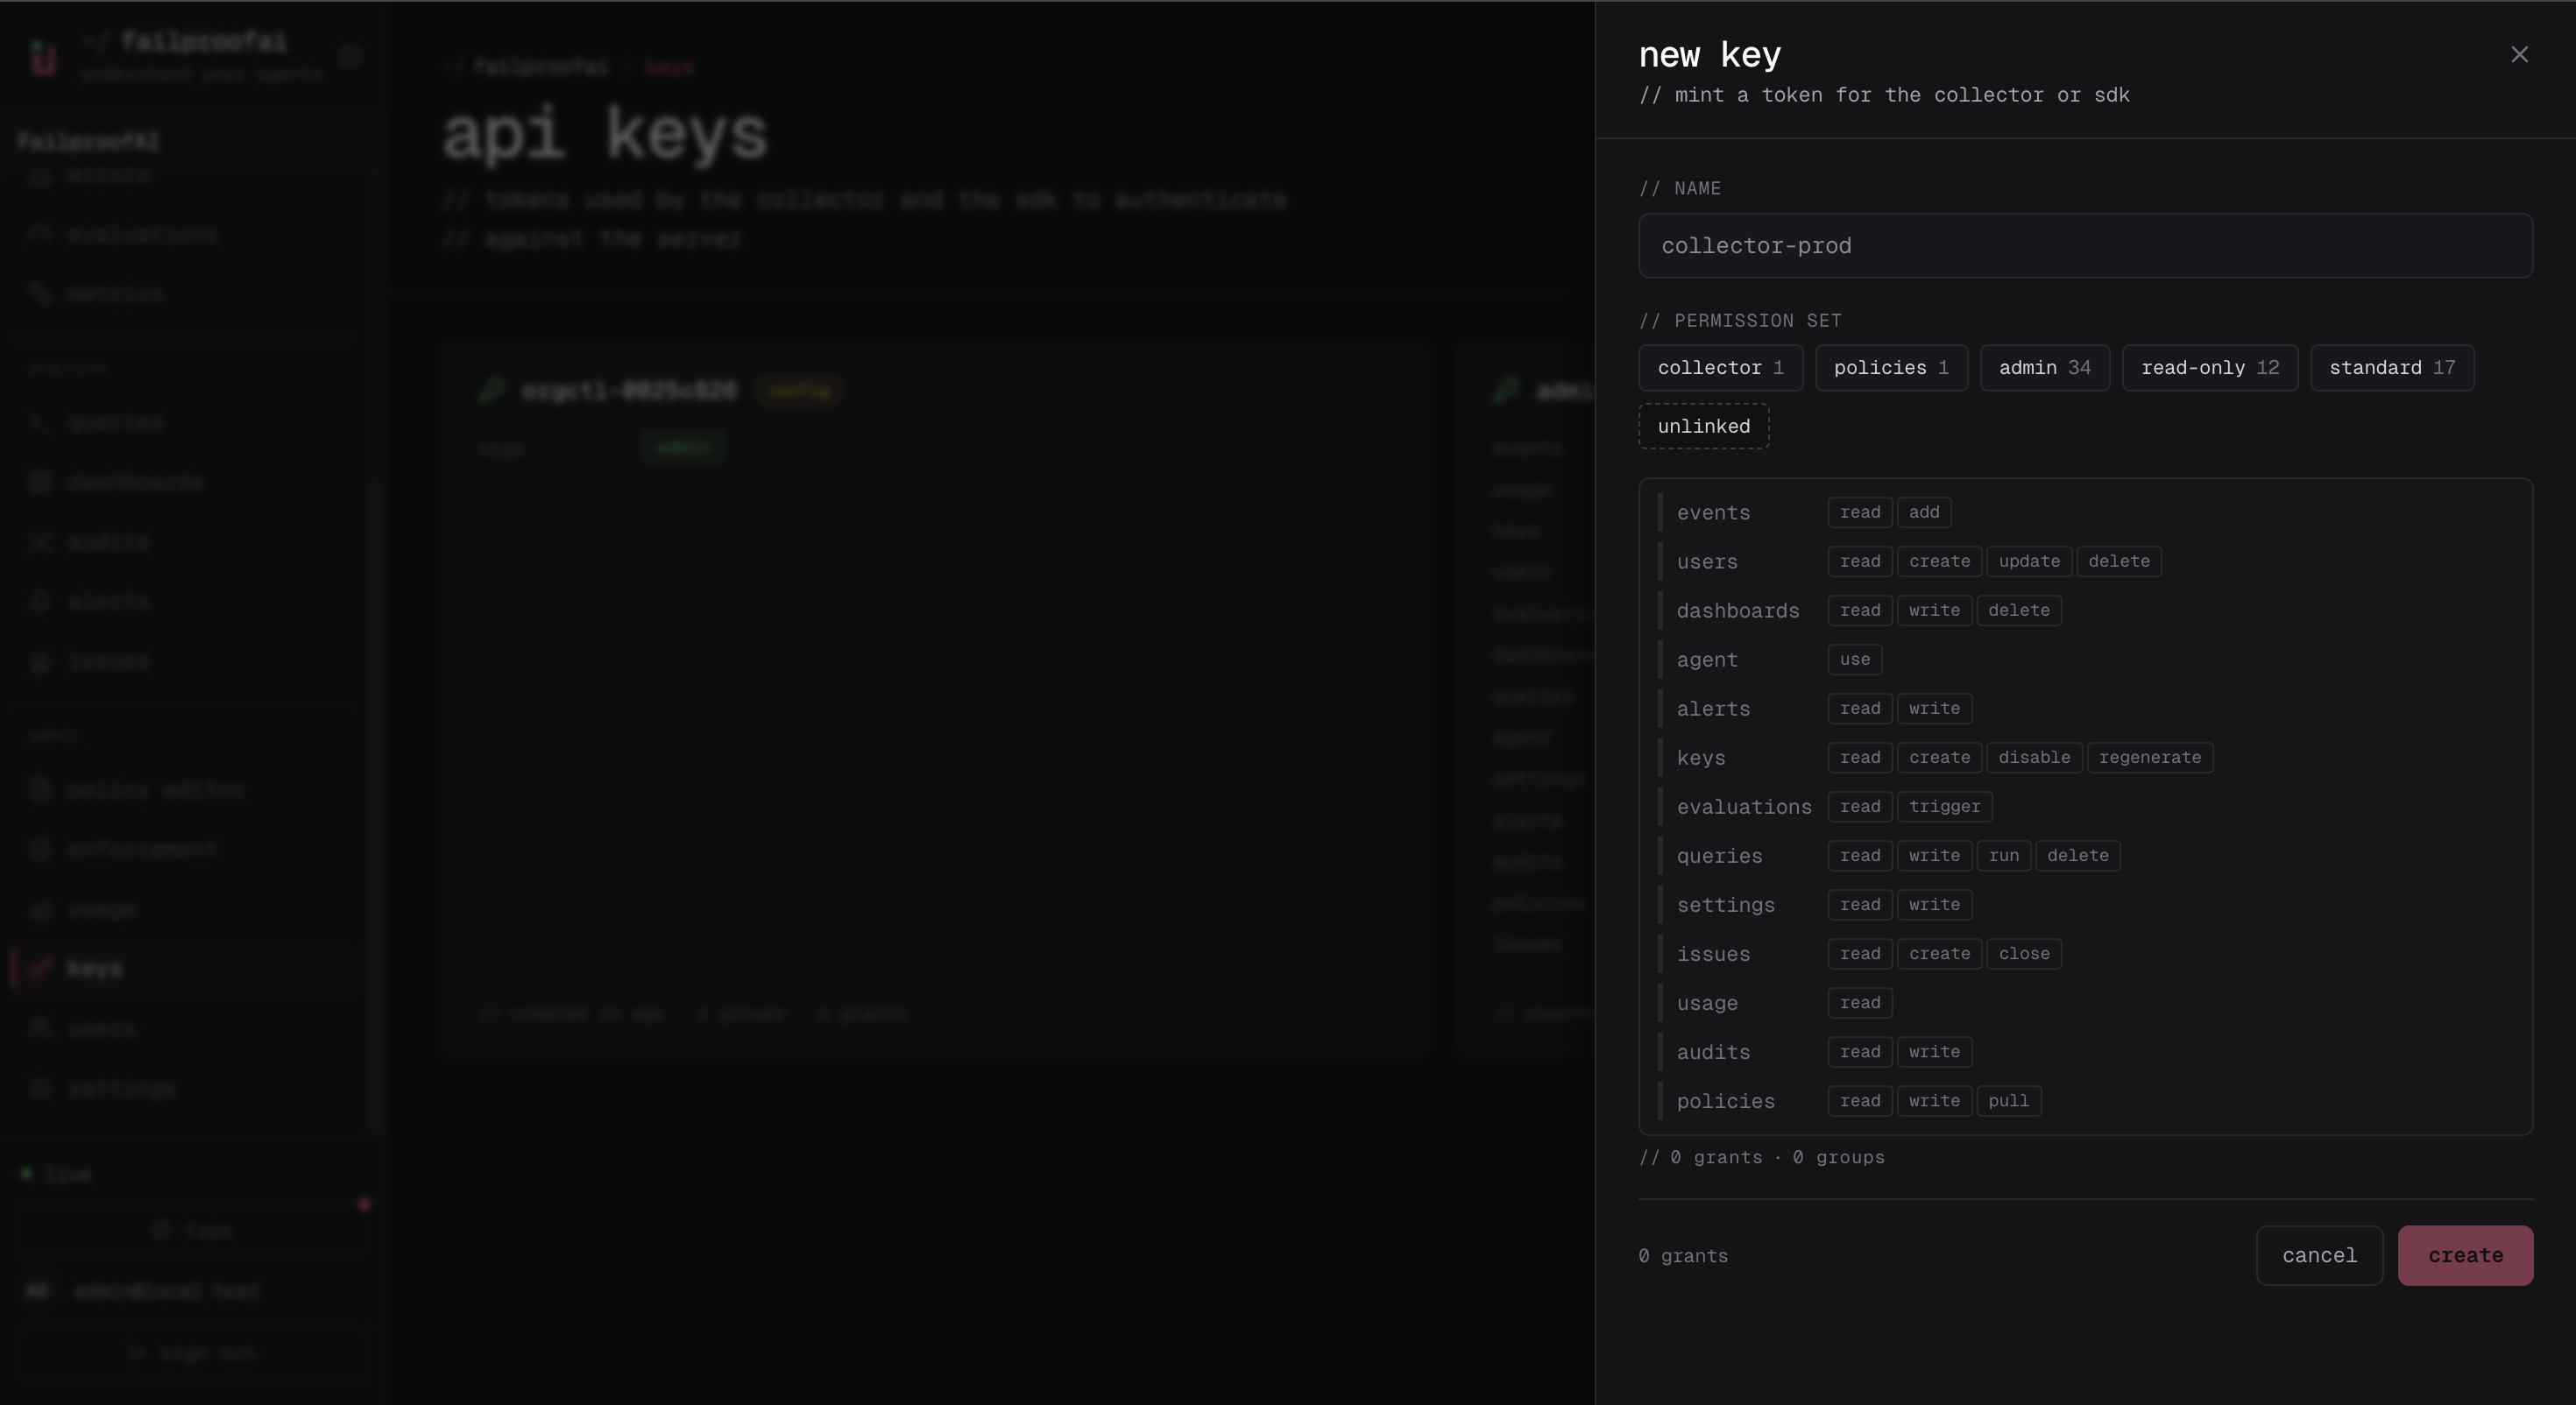Screen dimensions: 2576x1405
Task: Click the key name input field
Action: (x=2085, y=246)
